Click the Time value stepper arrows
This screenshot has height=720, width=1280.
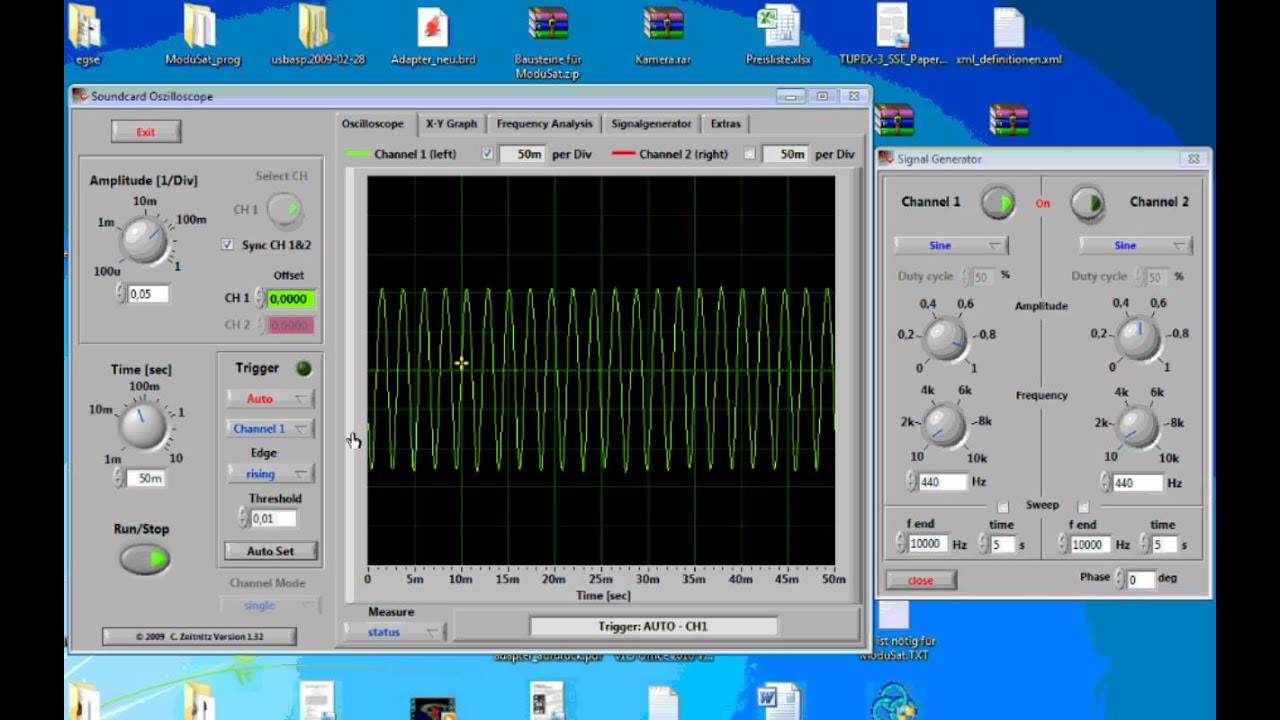(x=120, y=478)
